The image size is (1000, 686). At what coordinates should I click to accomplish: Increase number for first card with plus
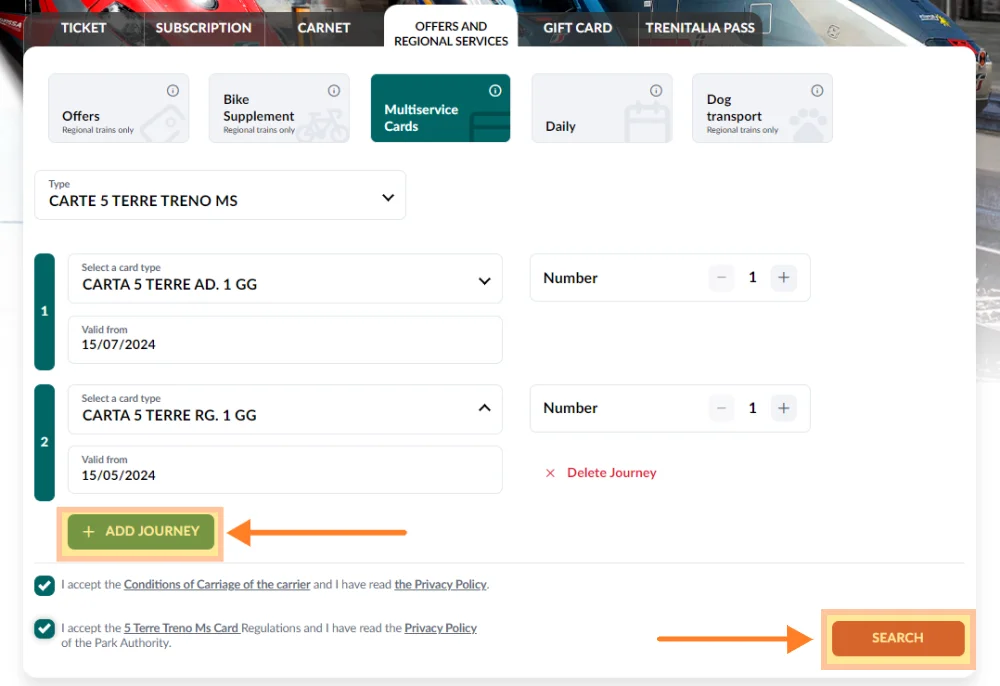tap(784, 278)
